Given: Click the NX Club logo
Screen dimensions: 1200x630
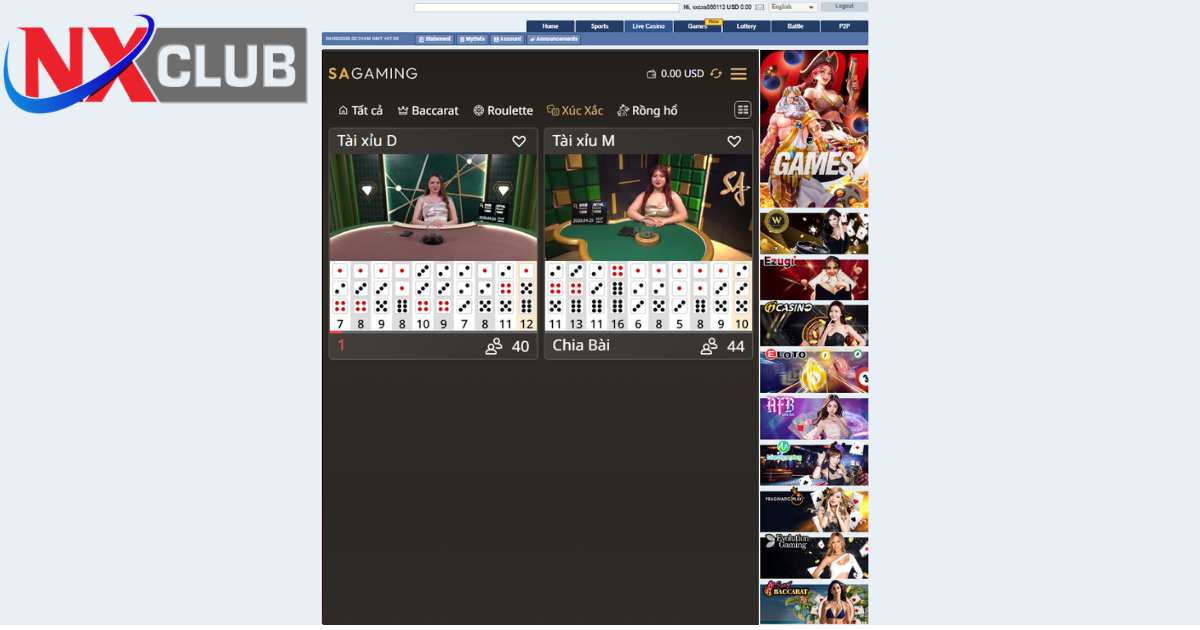Looking at the screenshot, I should [155, 64].
